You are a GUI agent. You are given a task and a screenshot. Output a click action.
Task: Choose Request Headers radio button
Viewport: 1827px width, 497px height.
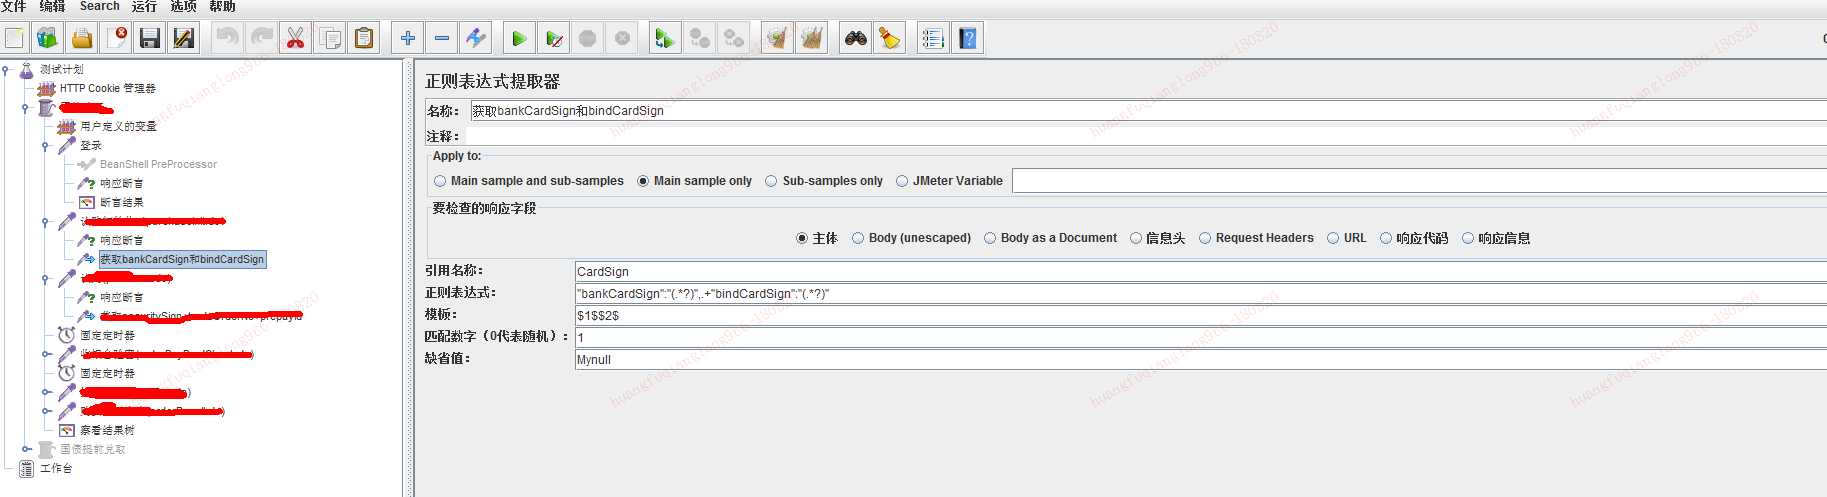(x=1256, y=238)
